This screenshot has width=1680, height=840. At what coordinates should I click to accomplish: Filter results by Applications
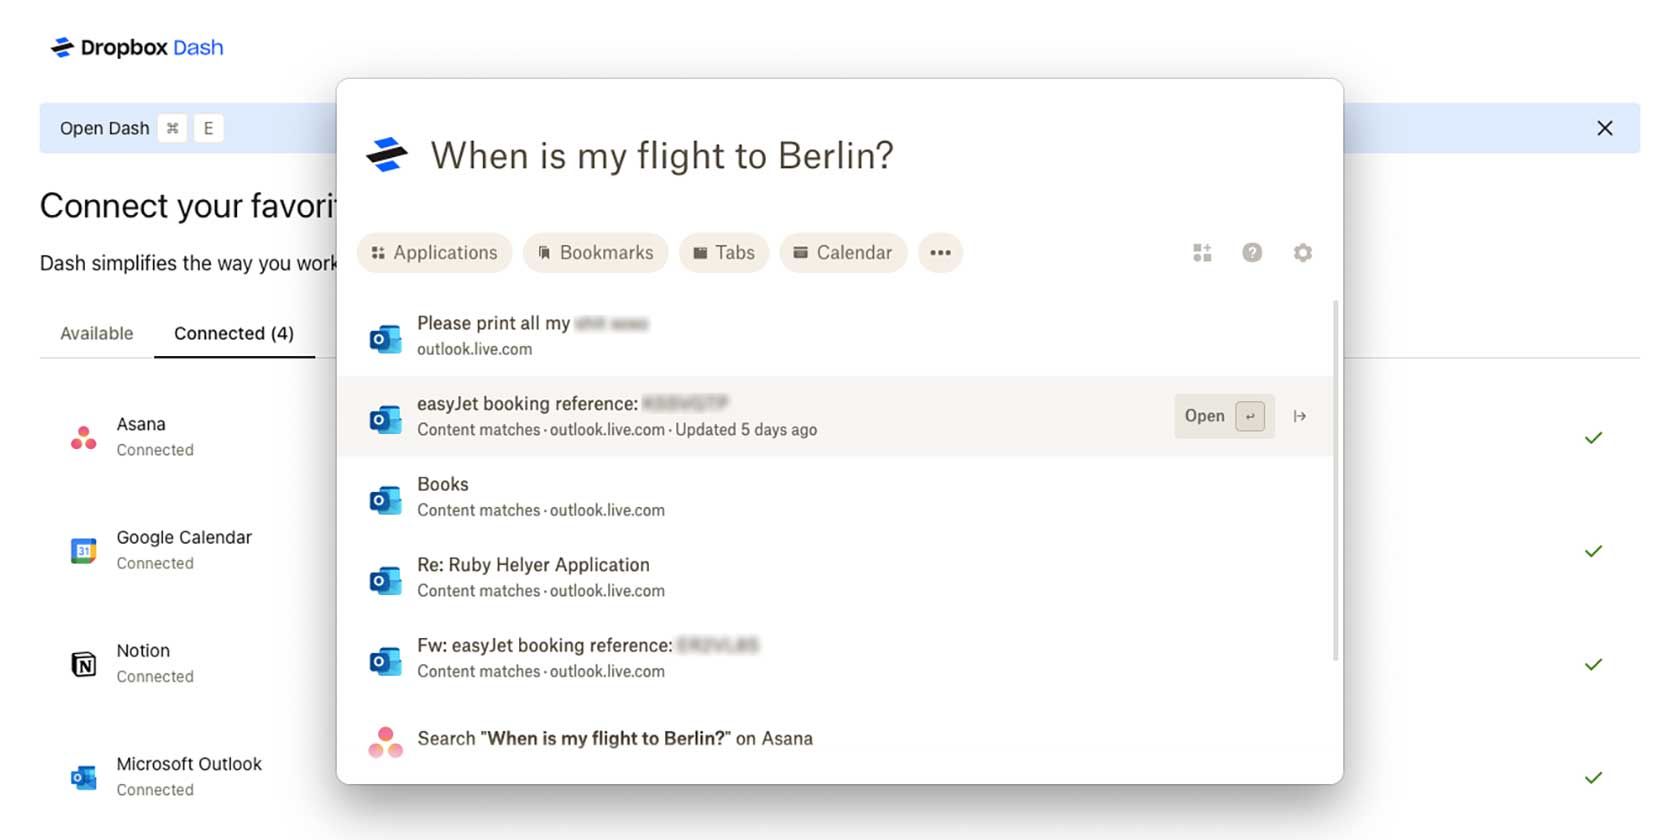tap(434, 253)
